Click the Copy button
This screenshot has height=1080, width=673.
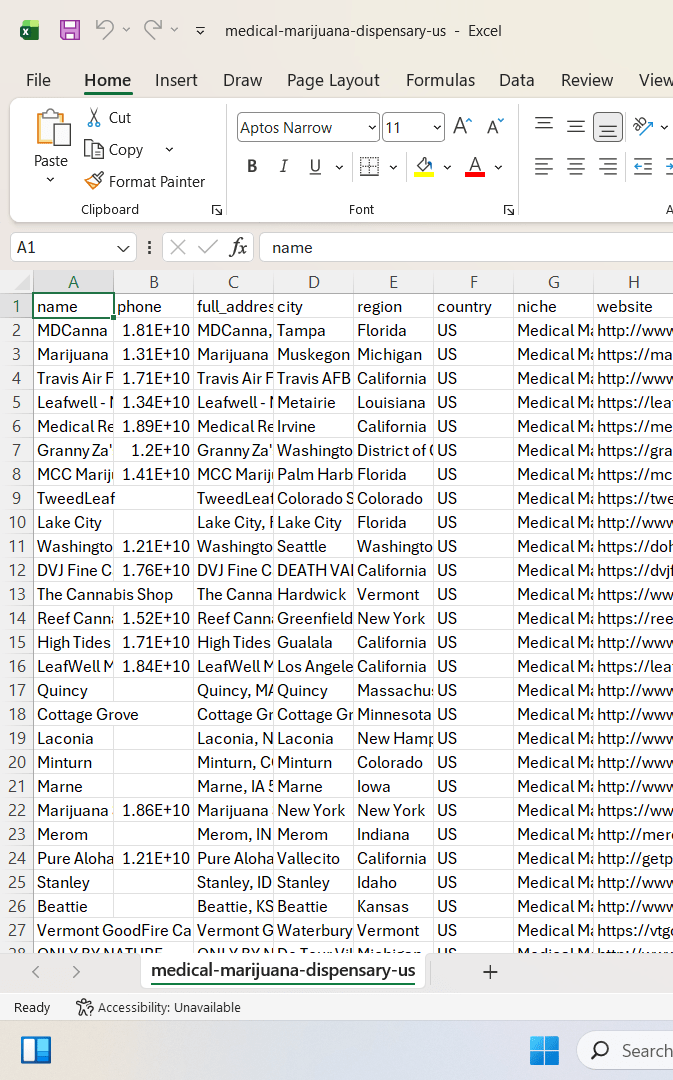click(114, 149)
